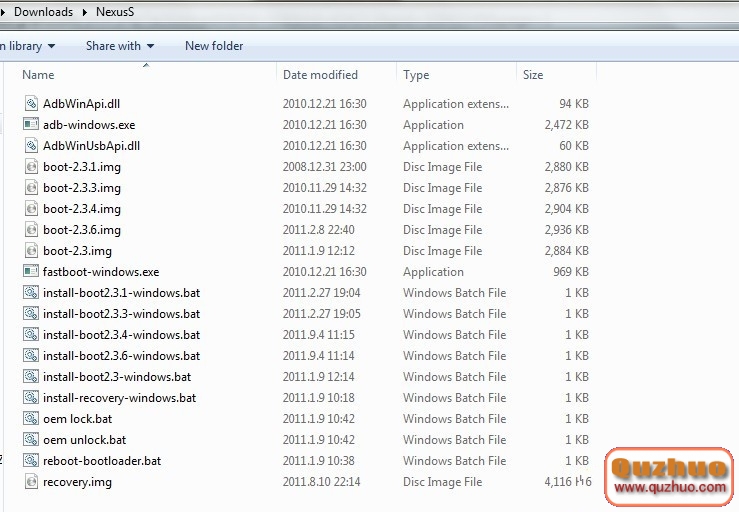Select the oem unlock.bat file icon
Image resolution: width=739 pixels, height=512 pixels.
click(31, 440)
